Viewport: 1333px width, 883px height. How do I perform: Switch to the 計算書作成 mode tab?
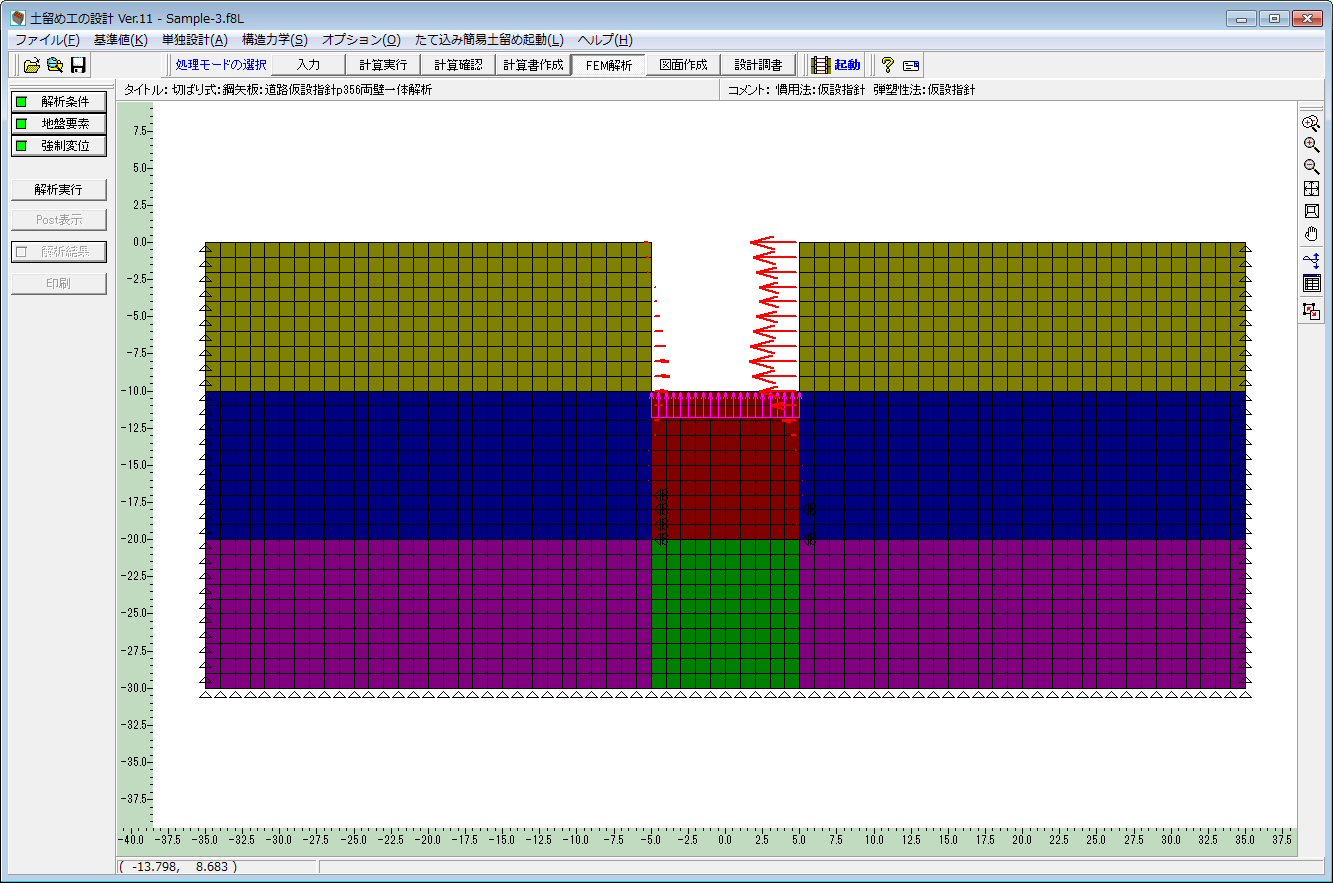click(x=533, y=65)
